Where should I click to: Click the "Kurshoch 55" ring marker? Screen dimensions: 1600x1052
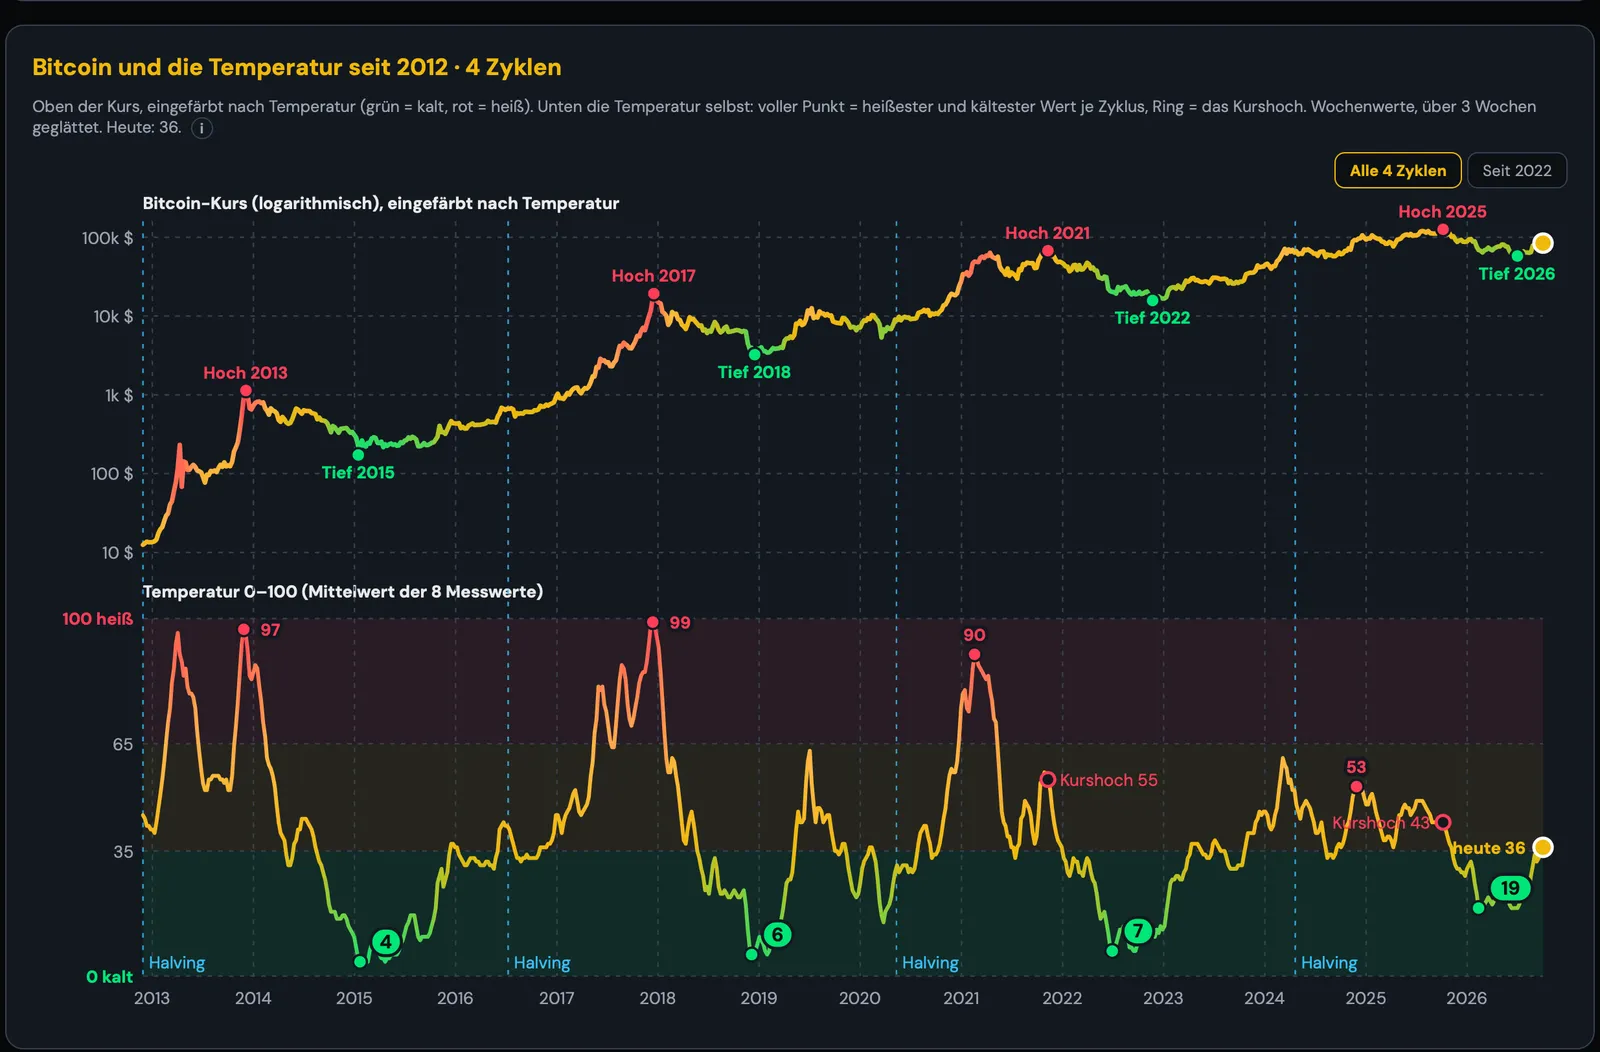click(x=1047, y=779)
